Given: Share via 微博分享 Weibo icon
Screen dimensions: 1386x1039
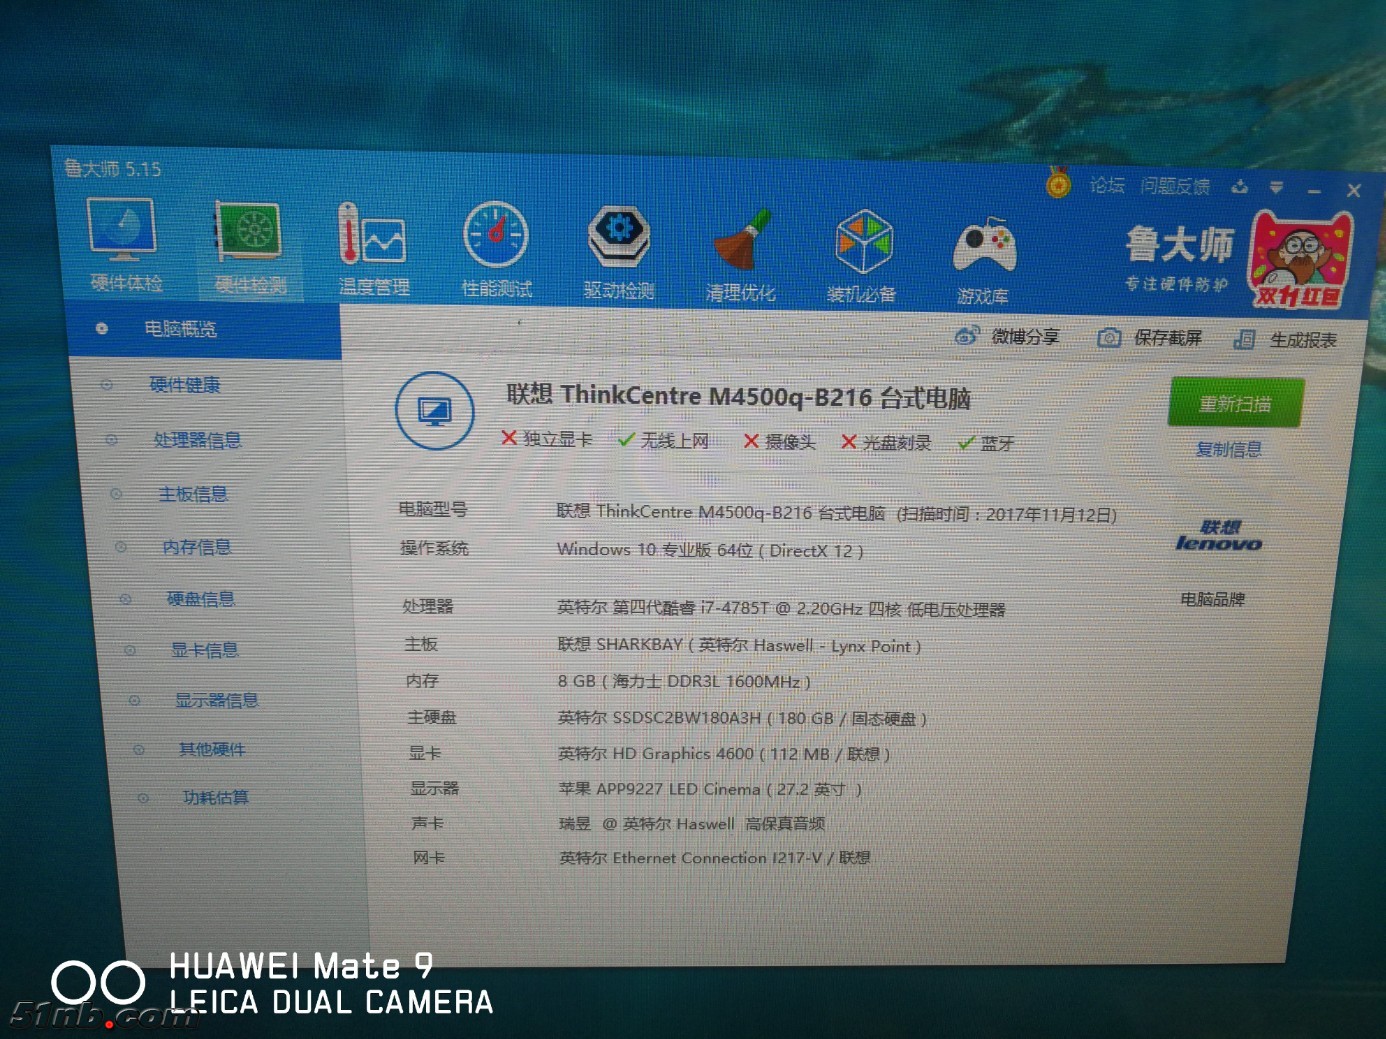Looking at the screenshot, I should click(1007, 337).
